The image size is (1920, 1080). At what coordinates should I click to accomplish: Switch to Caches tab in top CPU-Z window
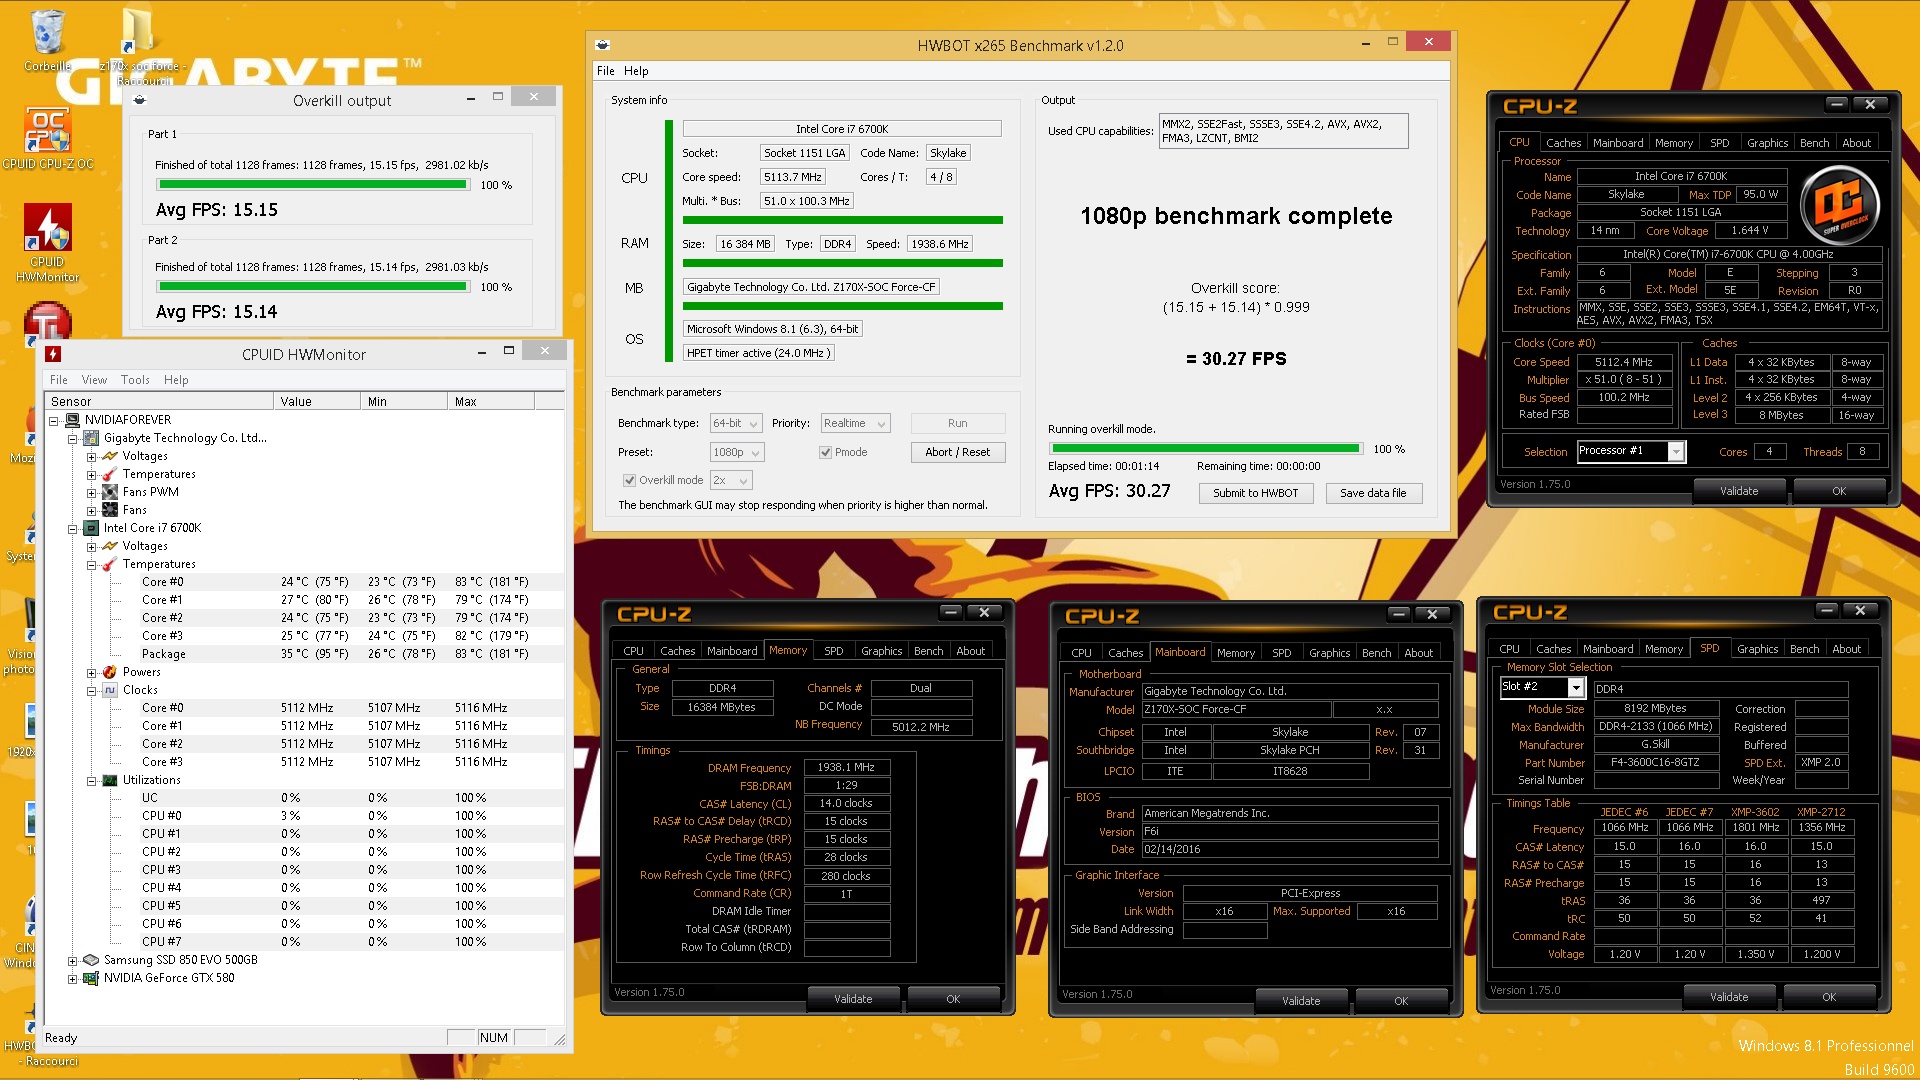[1563, 143]
